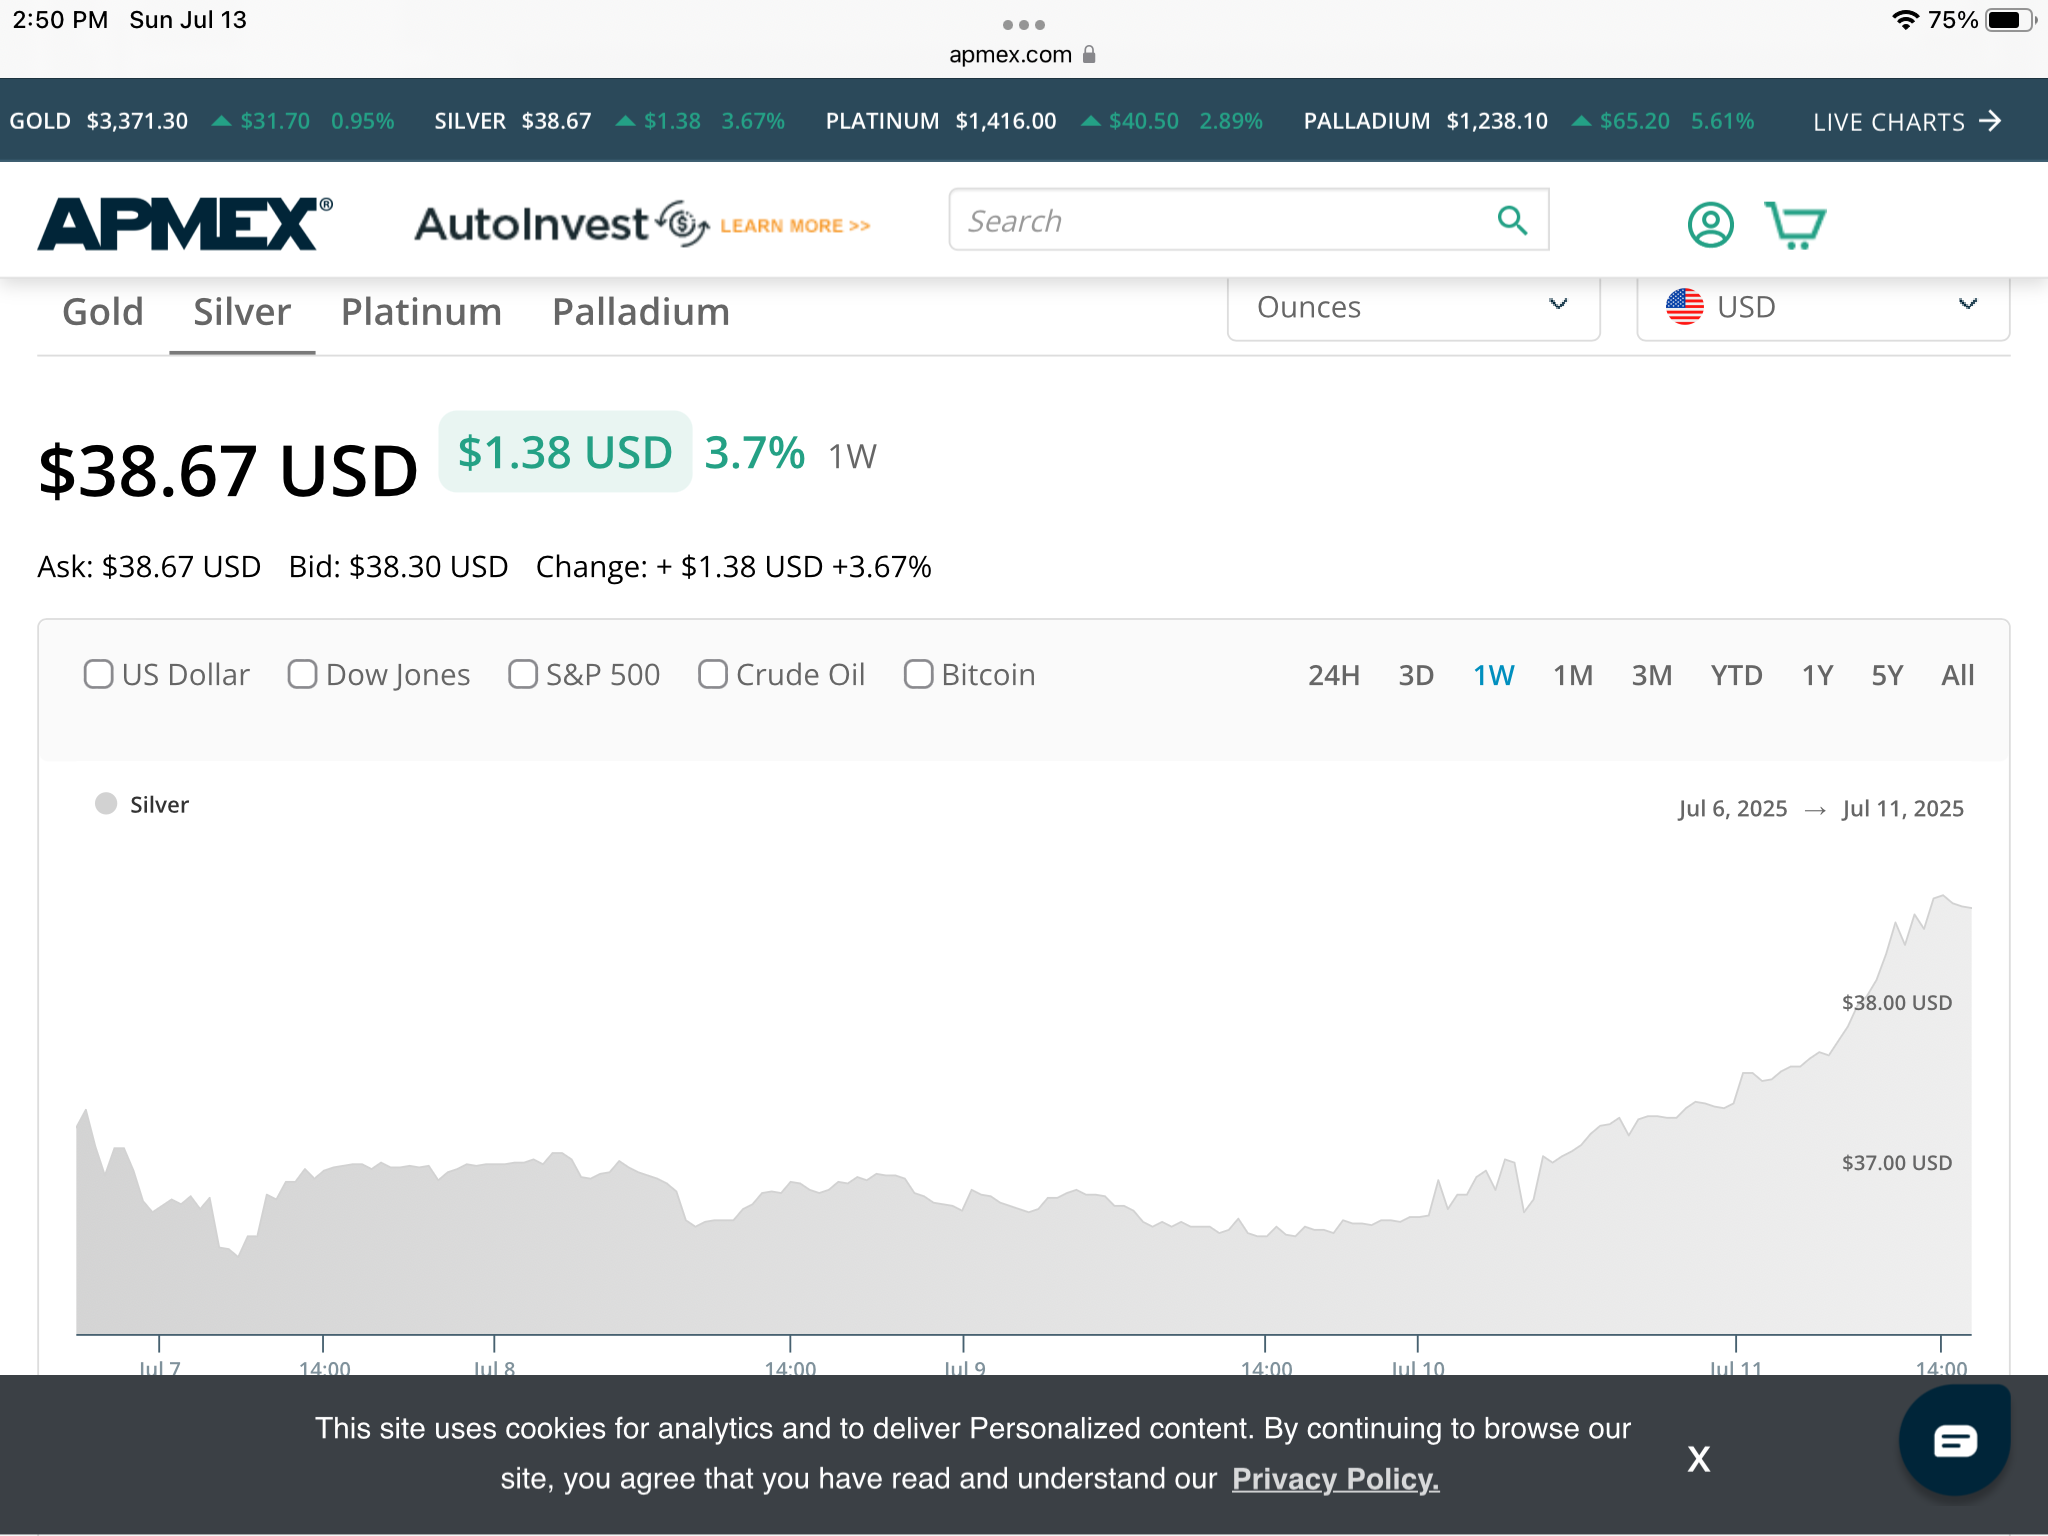
Task: Enable the Dow Jones comparison checkbox
Action: pos(302,674)
